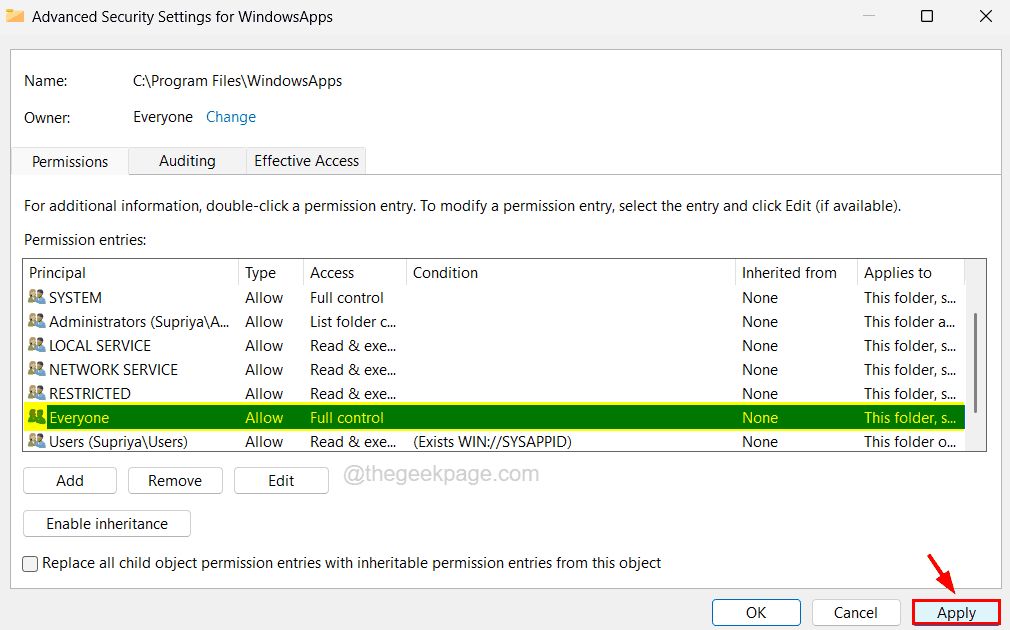This screenshot has height=630, width=1010.
Task: Close the Advanced Security Settings window
Action: pyautogui.click(x=986, y=16)
